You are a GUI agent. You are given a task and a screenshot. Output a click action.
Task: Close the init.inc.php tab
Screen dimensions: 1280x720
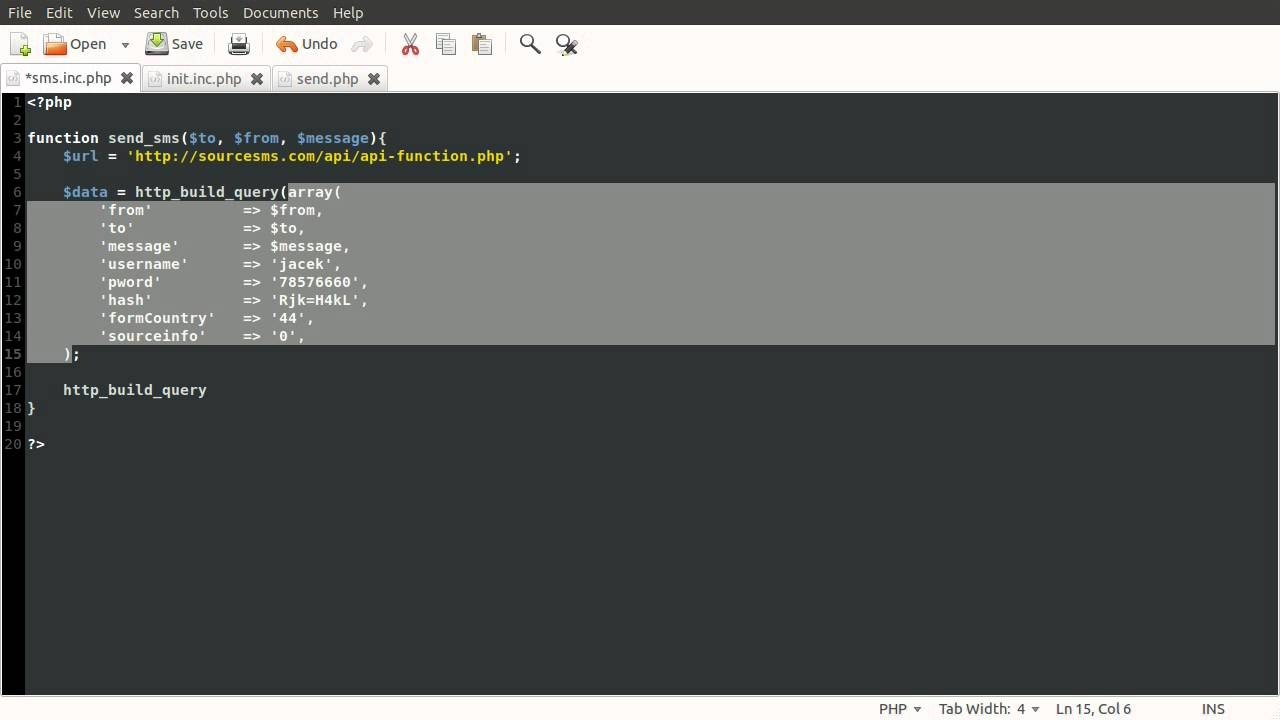[257, 78]
